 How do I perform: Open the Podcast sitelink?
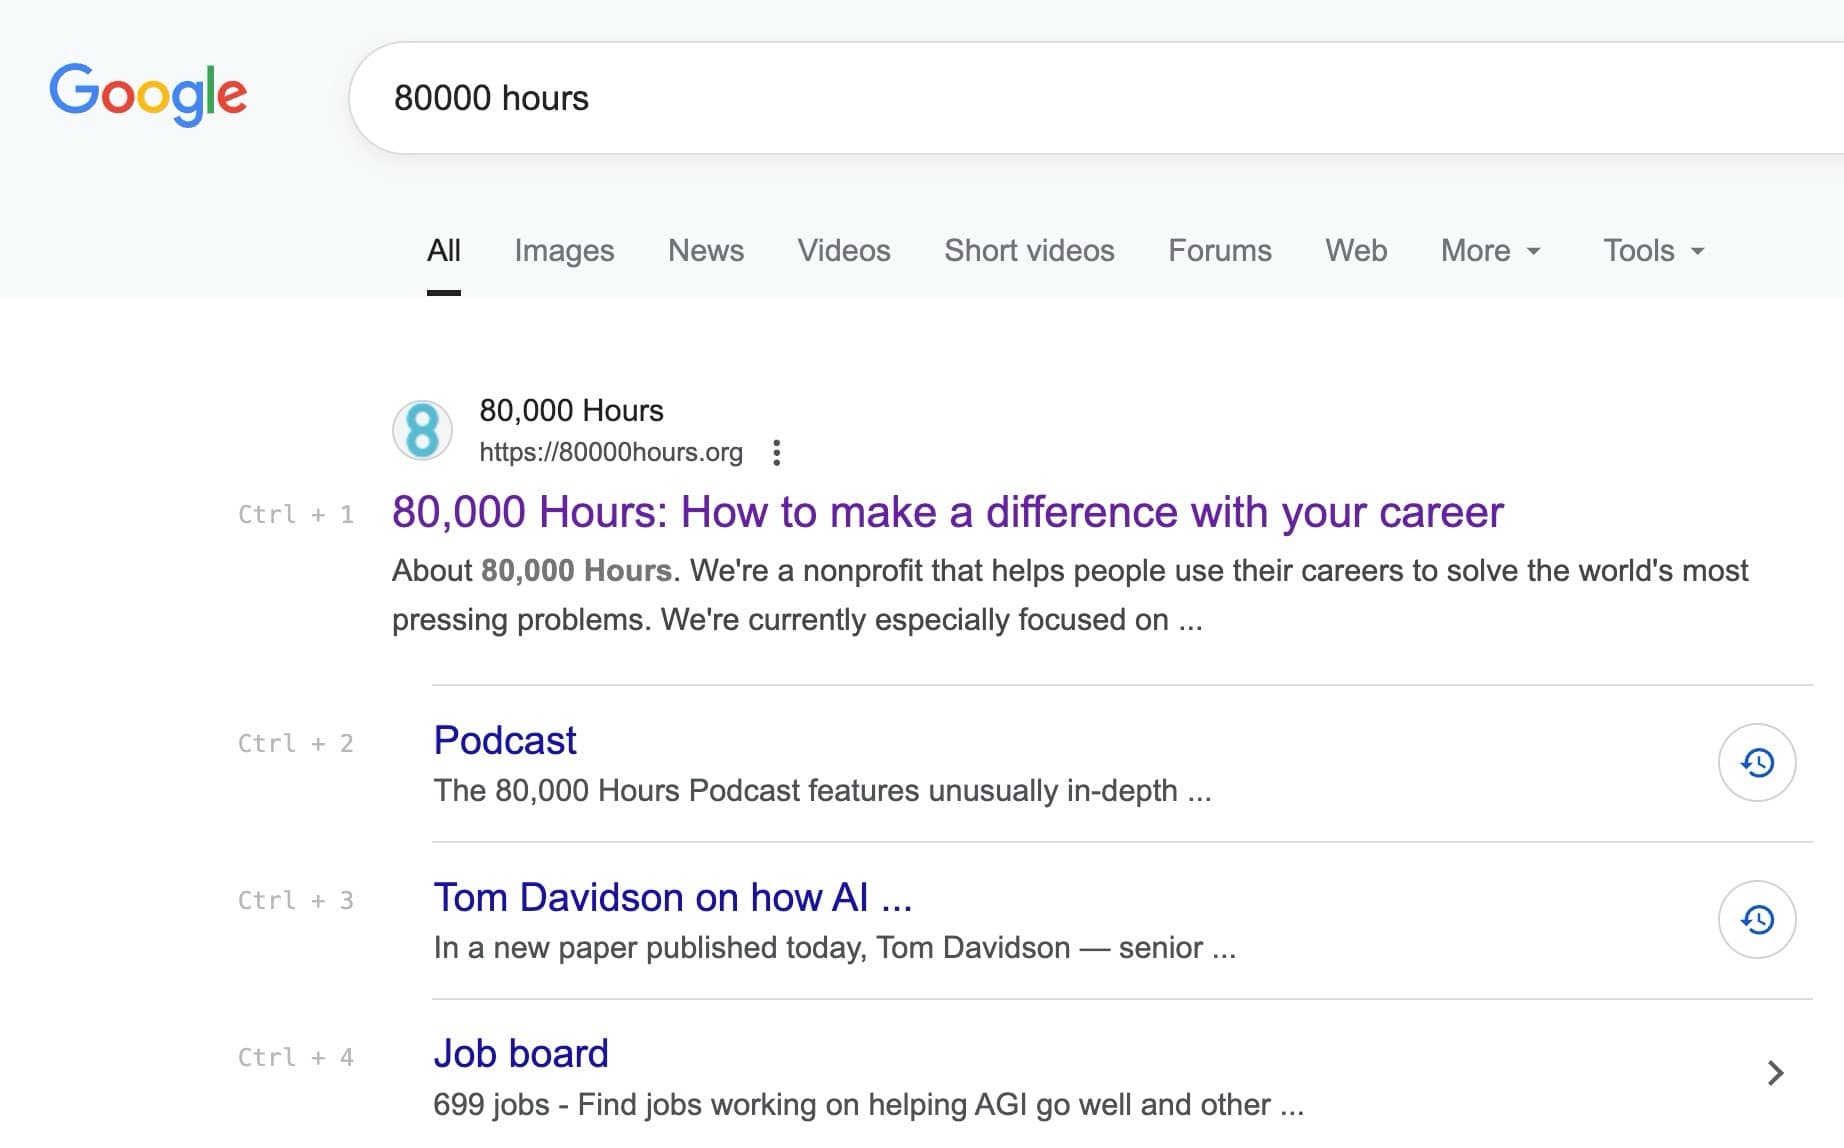pos(505,740)
